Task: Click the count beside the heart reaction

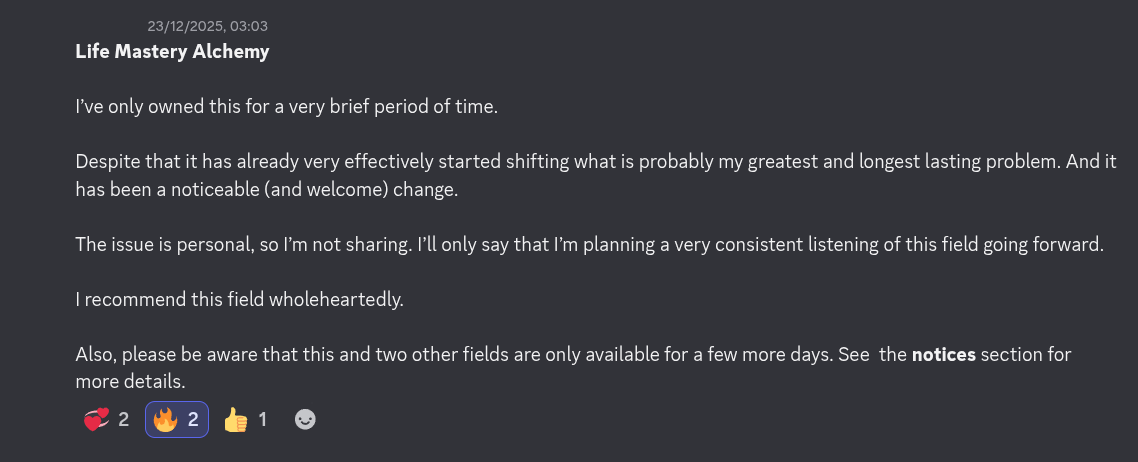Action: (x=123, y=420)
